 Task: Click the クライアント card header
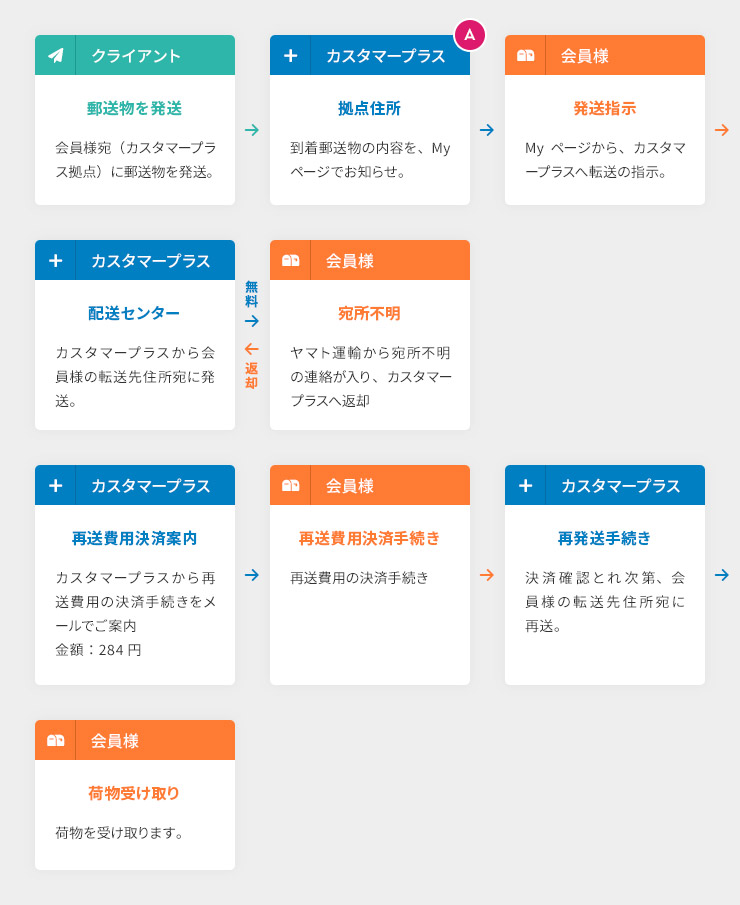pyautogui.click(x=134, y=55)
